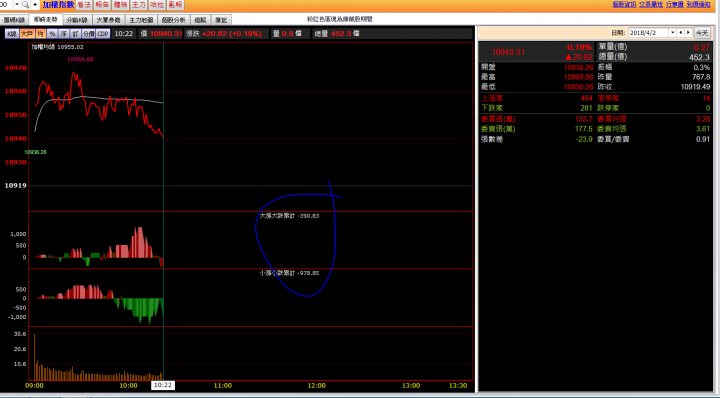Open the 行事曆 link
This screenshot has height=398, width=720.
[x=675, y=4]
